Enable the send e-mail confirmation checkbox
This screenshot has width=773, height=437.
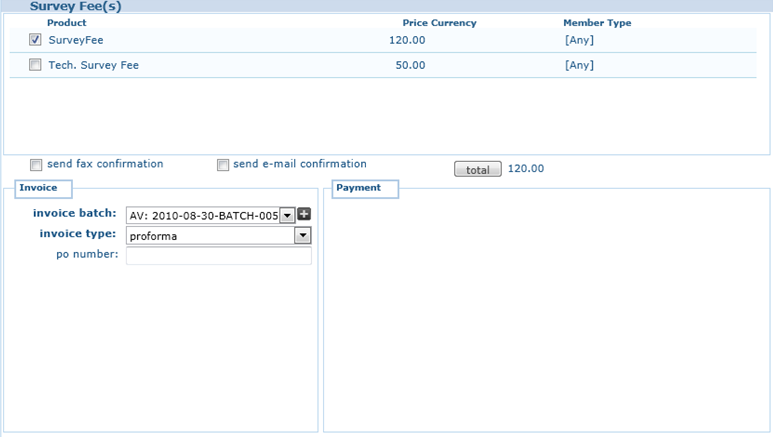pos(223,165)
